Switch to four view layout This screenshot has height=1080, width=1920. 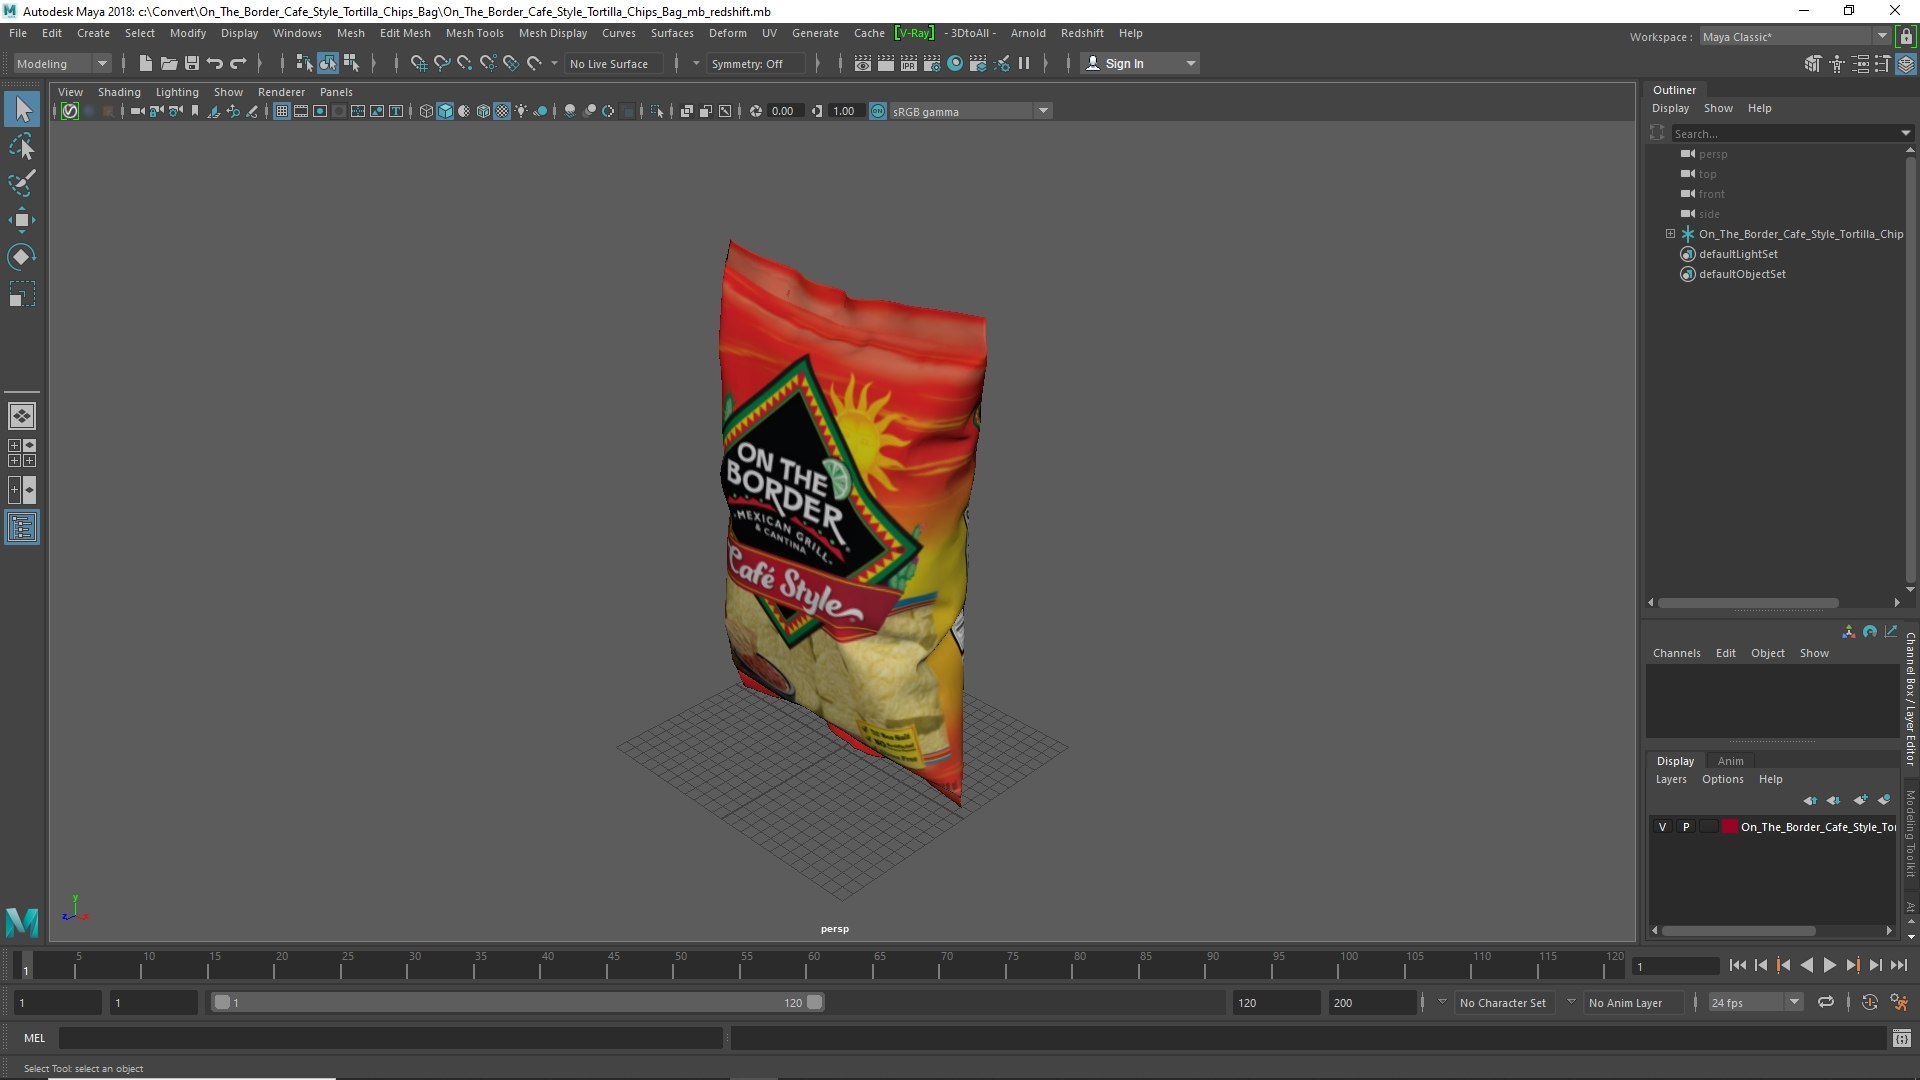pyautogui.click(x=22, y=453)
